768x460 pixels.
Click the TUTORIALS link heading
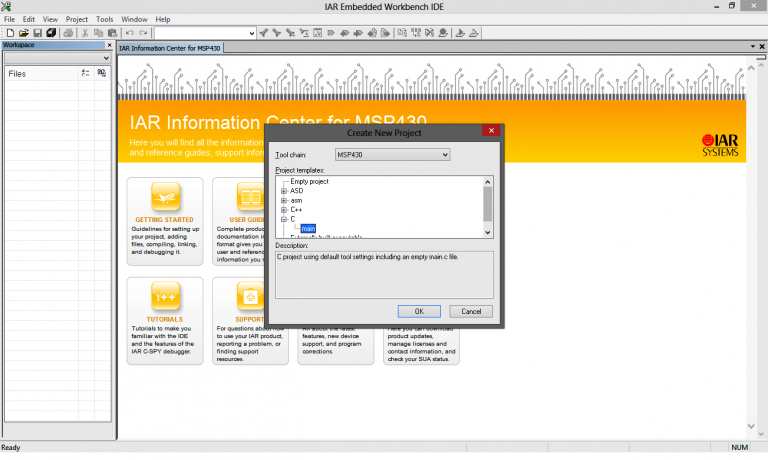(165, 319)
